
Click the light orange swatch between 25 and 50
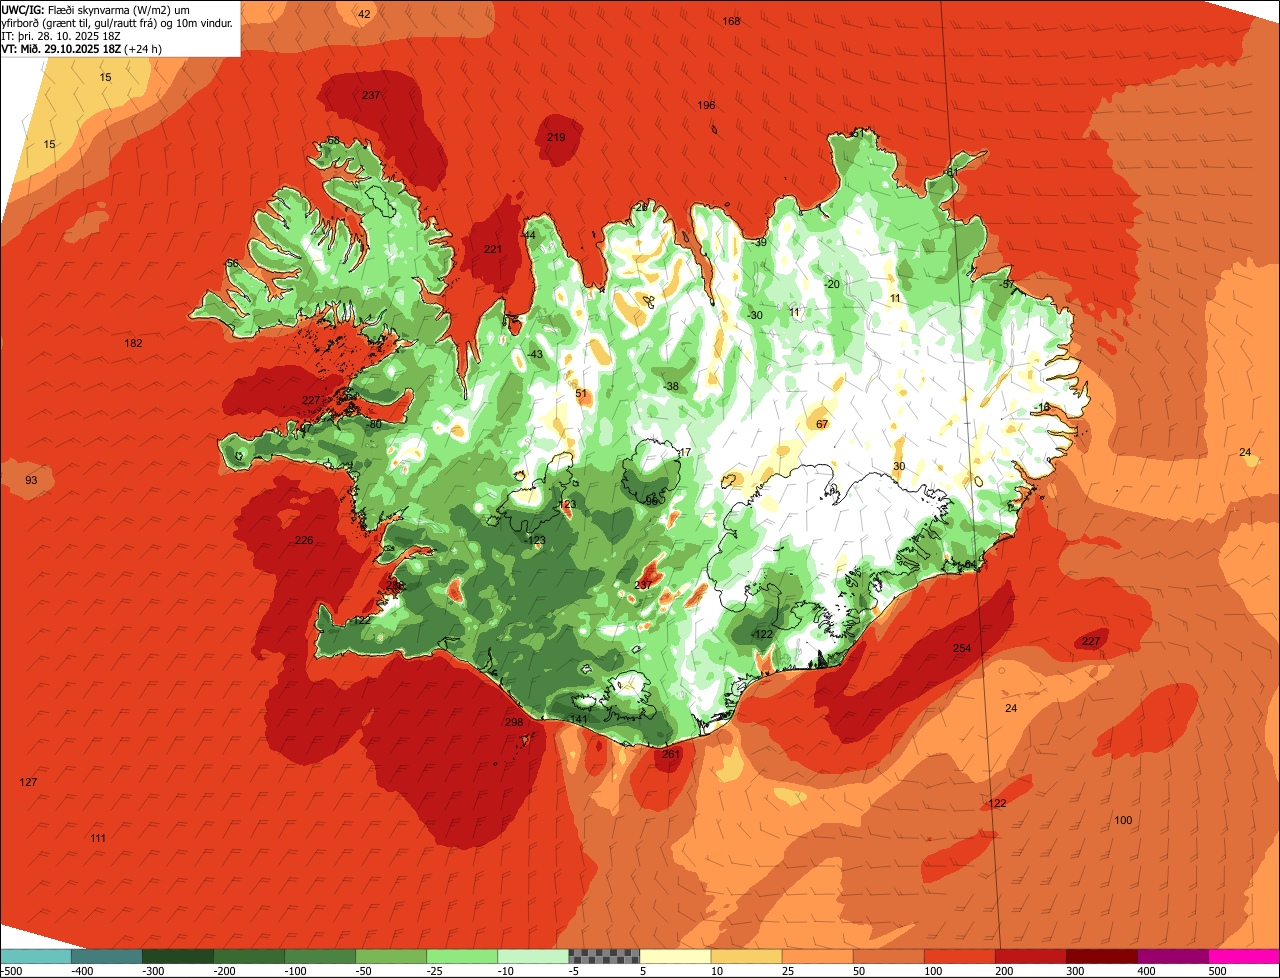[817, 956]
